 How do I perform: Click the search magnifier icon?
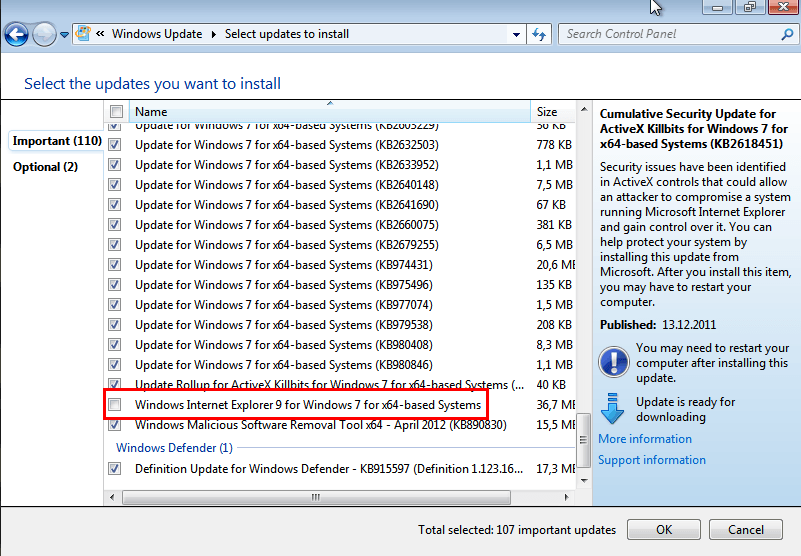coord(787,34)
